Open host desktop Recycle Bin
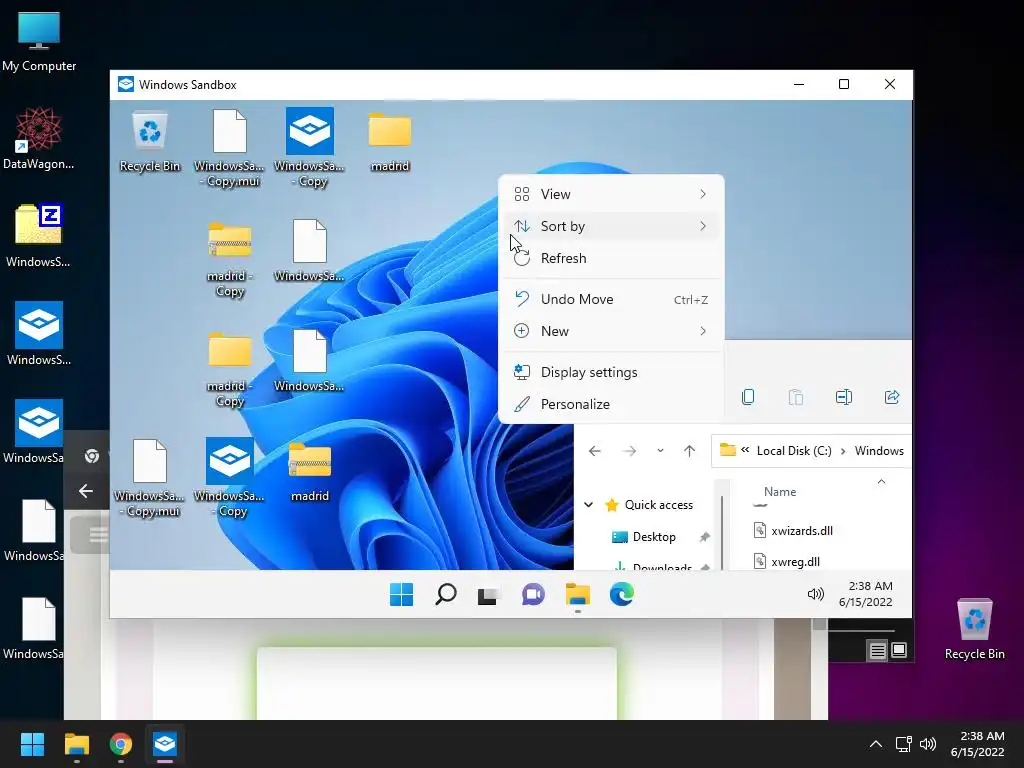Image resolution: width=1024 pixels, height=768 pixels. pyautogui.click(x=974, y=629)
